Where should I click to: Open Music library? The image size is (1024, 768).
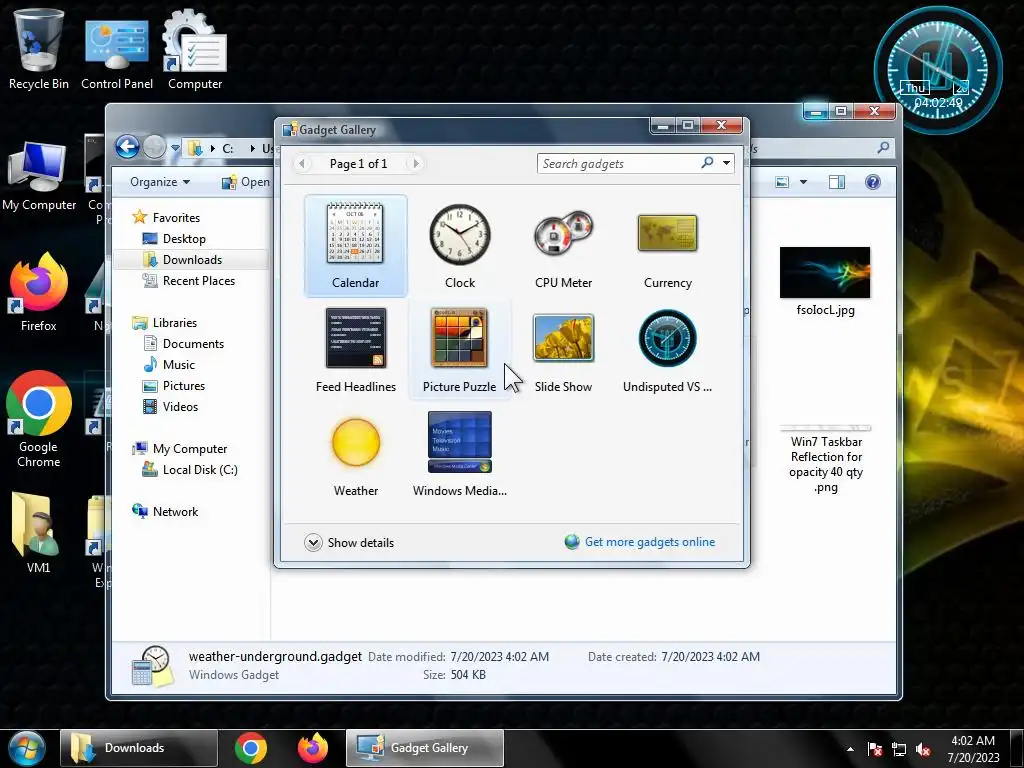[x=169, y=364]
